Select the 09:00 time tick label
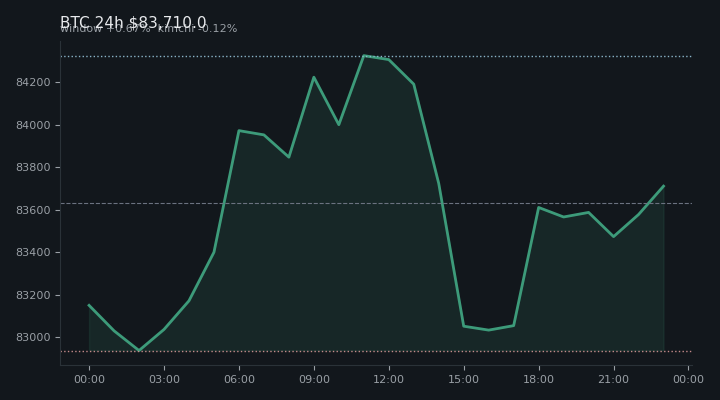Screen dimensions: 720x400 (314, 379)
